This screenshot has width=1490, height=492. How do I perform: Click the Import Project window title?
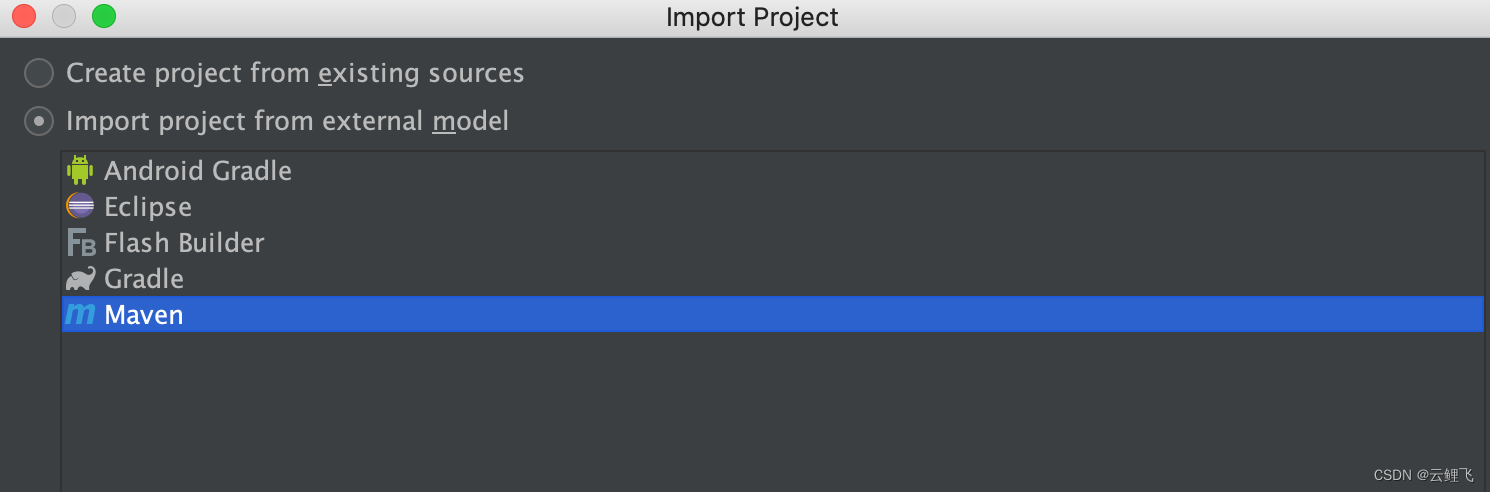[x=752, y=17]
